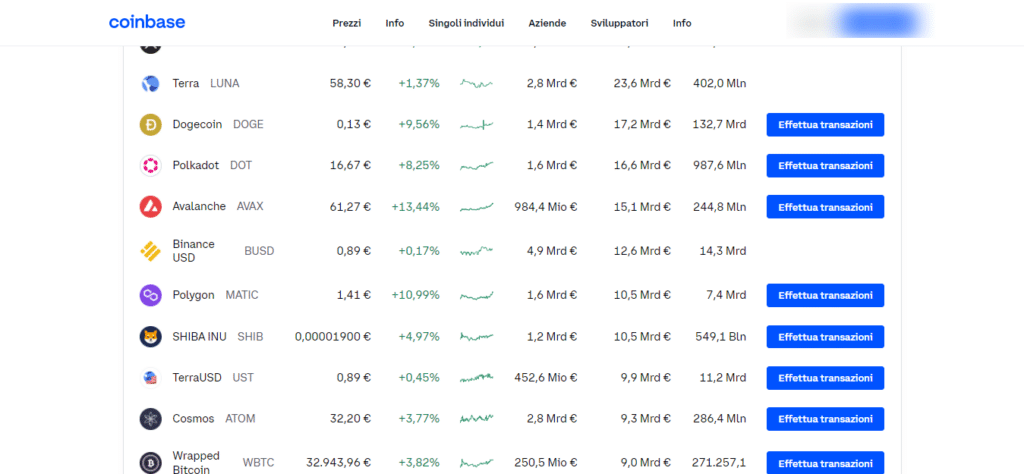Open the Polygon asset name link

click(193, 295)
